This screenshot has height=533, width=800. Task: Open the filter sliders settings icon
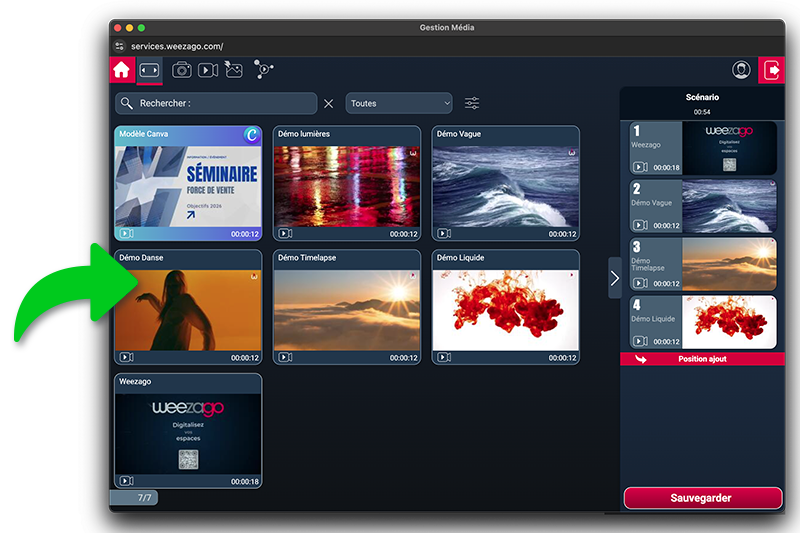[472, 103]
